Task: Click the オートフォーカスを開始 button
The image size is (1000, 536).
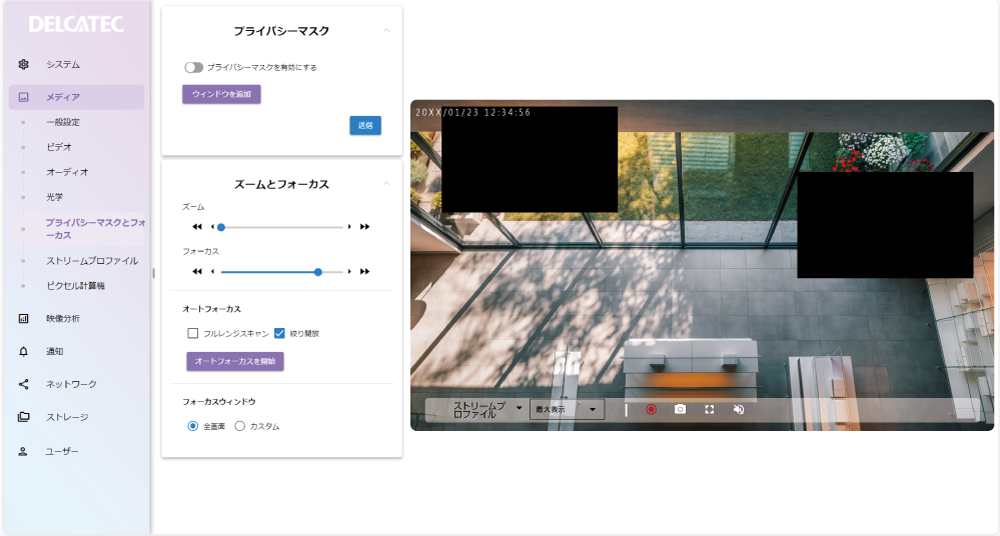Action: click(235, 361)
